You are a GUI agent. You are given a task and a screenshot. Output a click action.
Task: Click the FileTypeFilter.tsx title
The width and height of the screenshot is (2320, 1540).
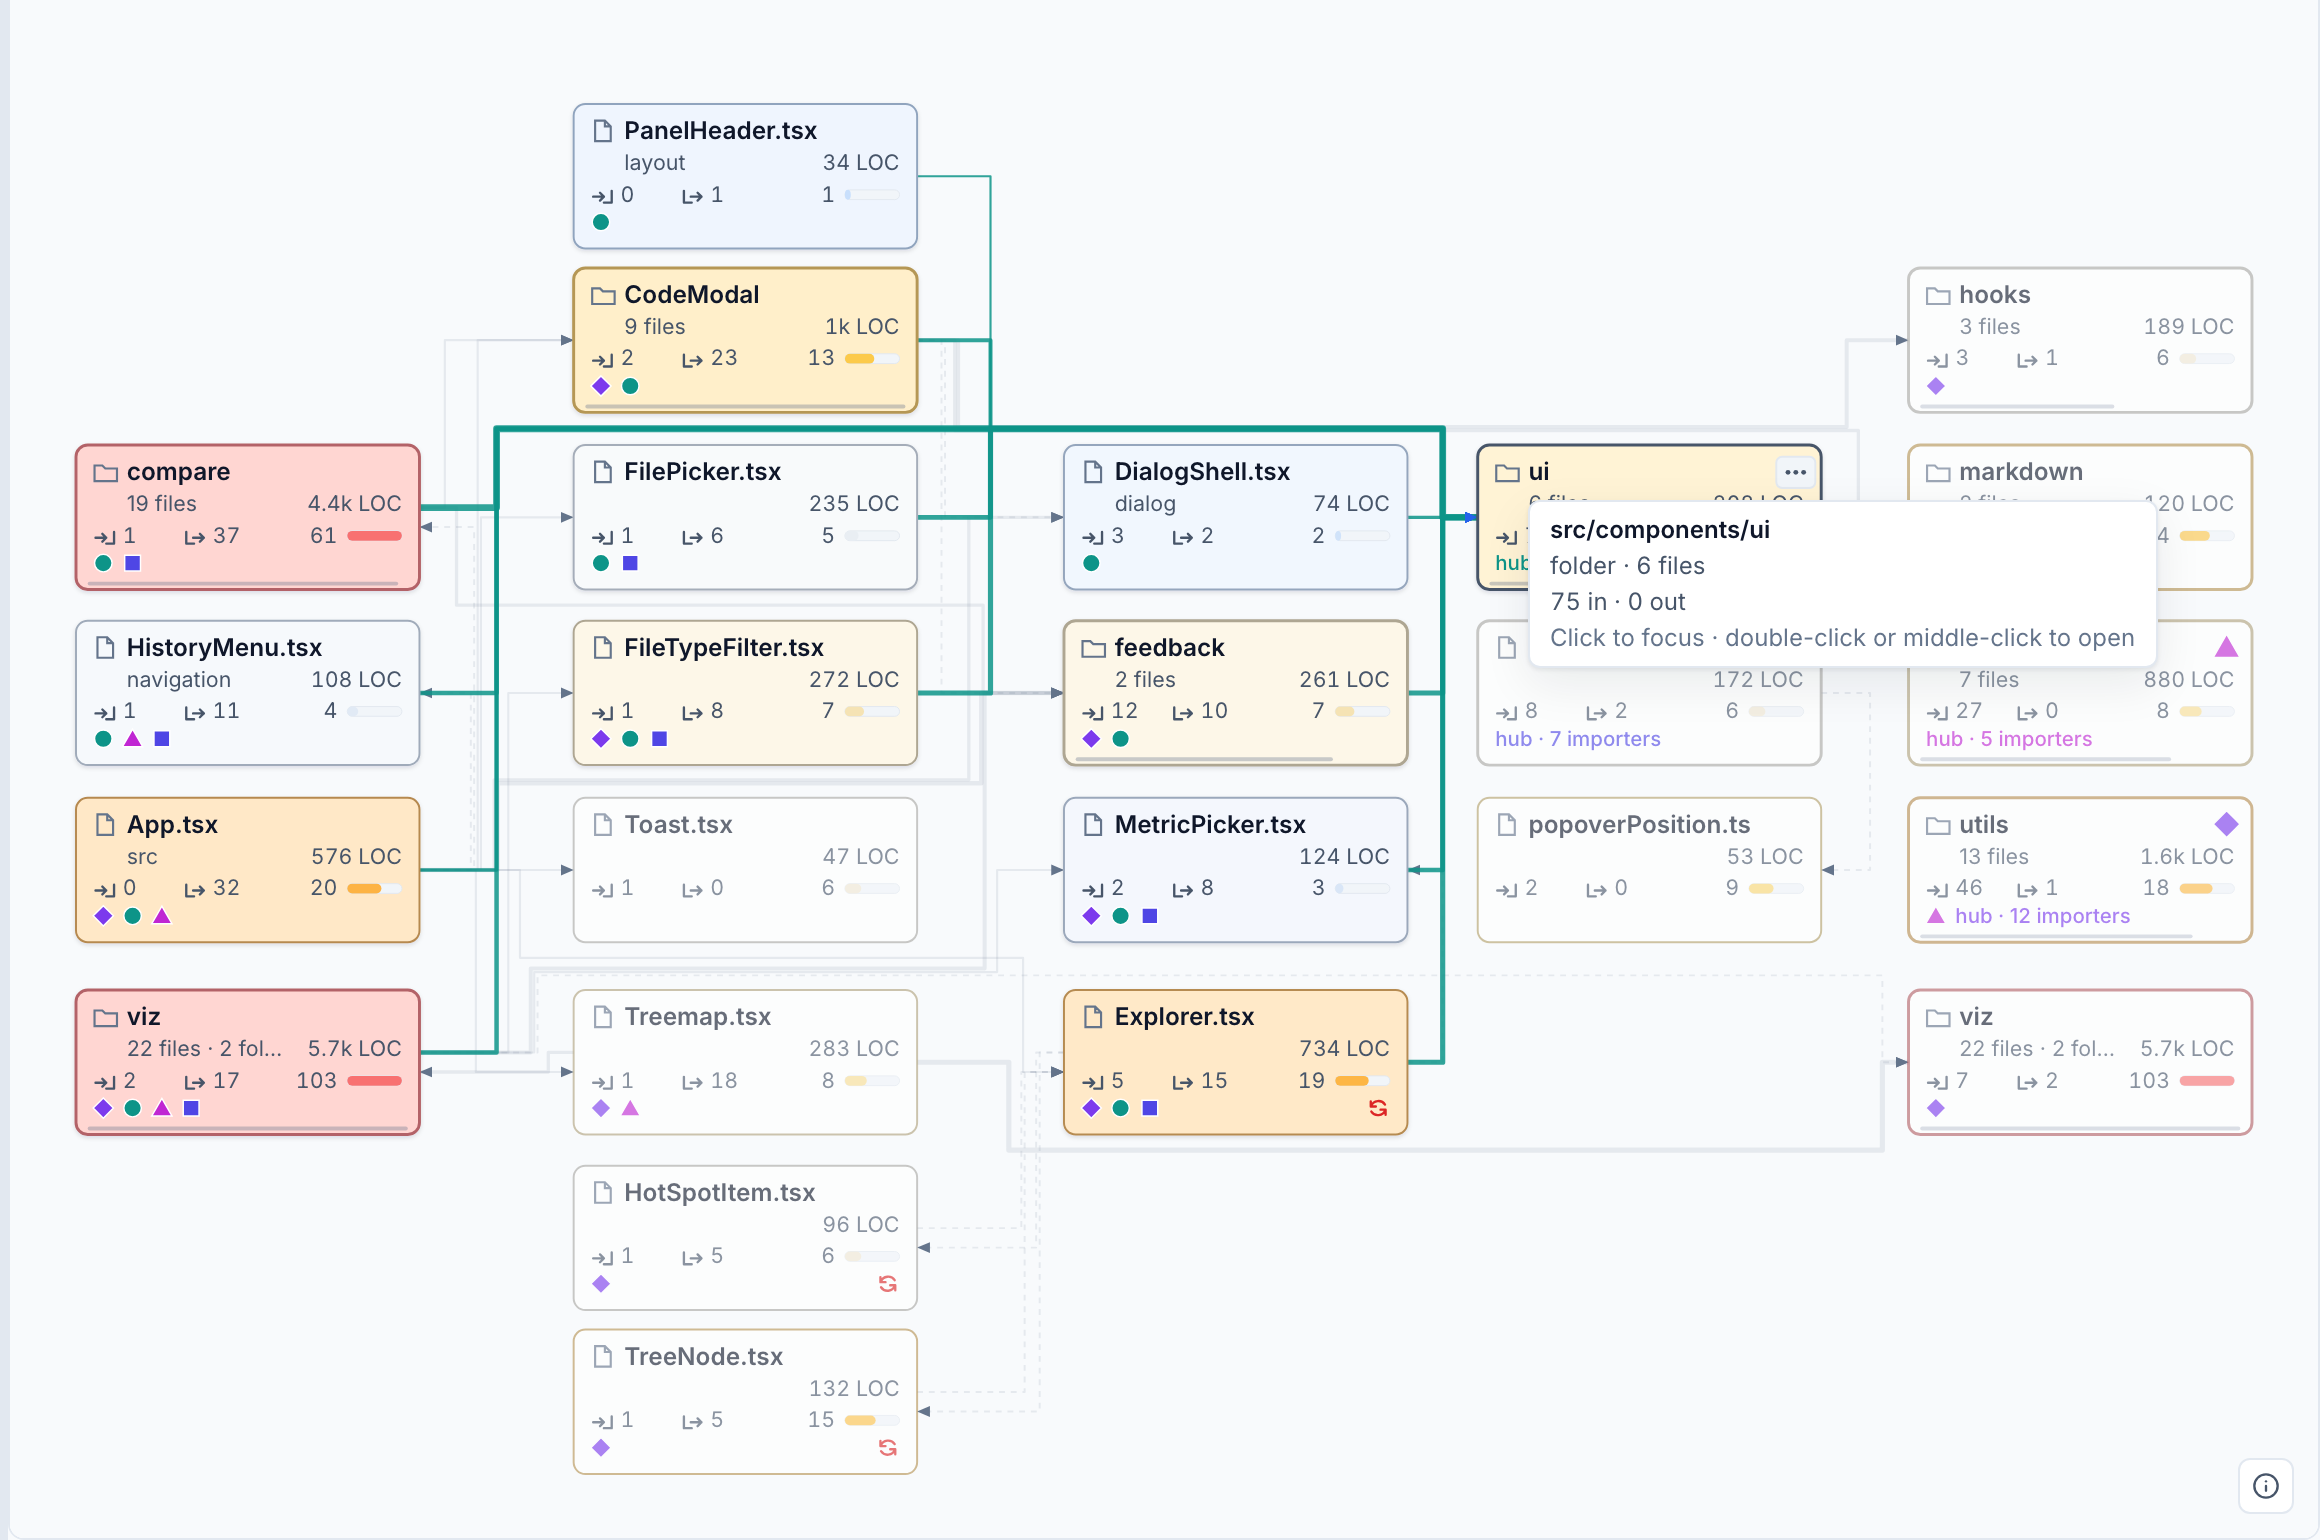coord(724,648)
